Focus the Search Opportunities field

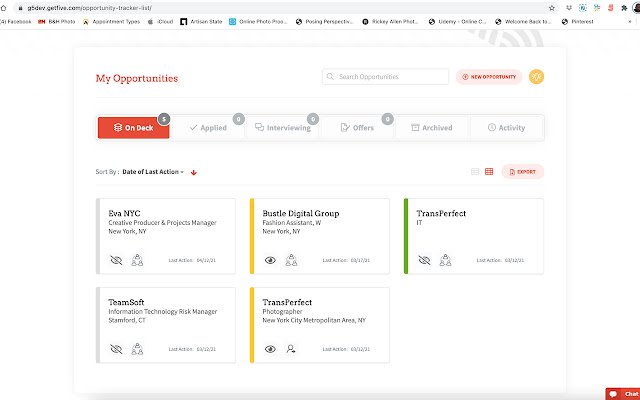point(385,77)
